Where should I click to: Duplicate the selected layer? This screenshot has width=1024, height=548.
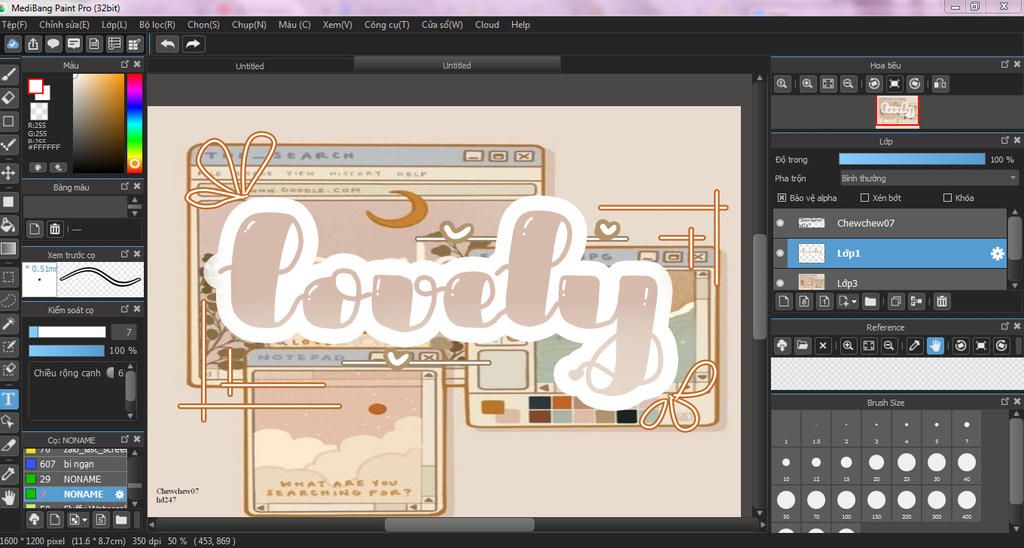[896, 302]
